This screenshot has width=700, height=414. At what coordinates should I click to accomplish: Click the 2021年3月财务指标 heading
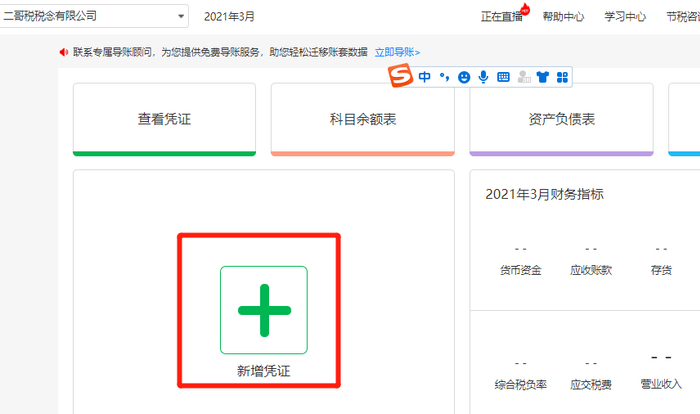tap(544, 194)
